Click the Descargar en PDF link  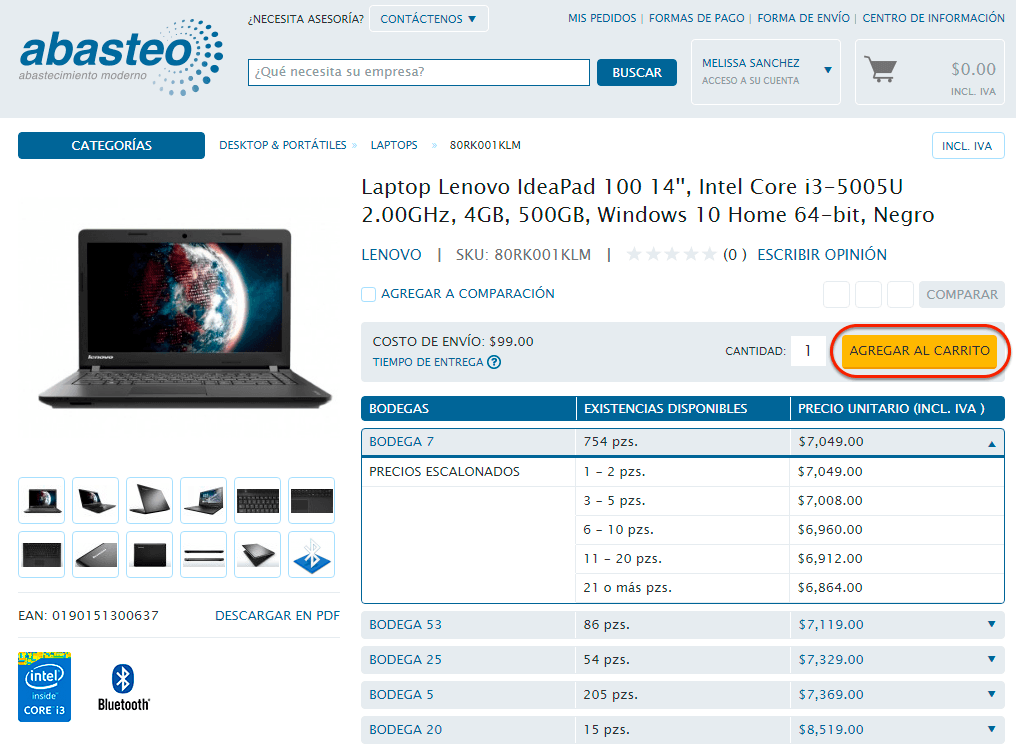point(277,616)
